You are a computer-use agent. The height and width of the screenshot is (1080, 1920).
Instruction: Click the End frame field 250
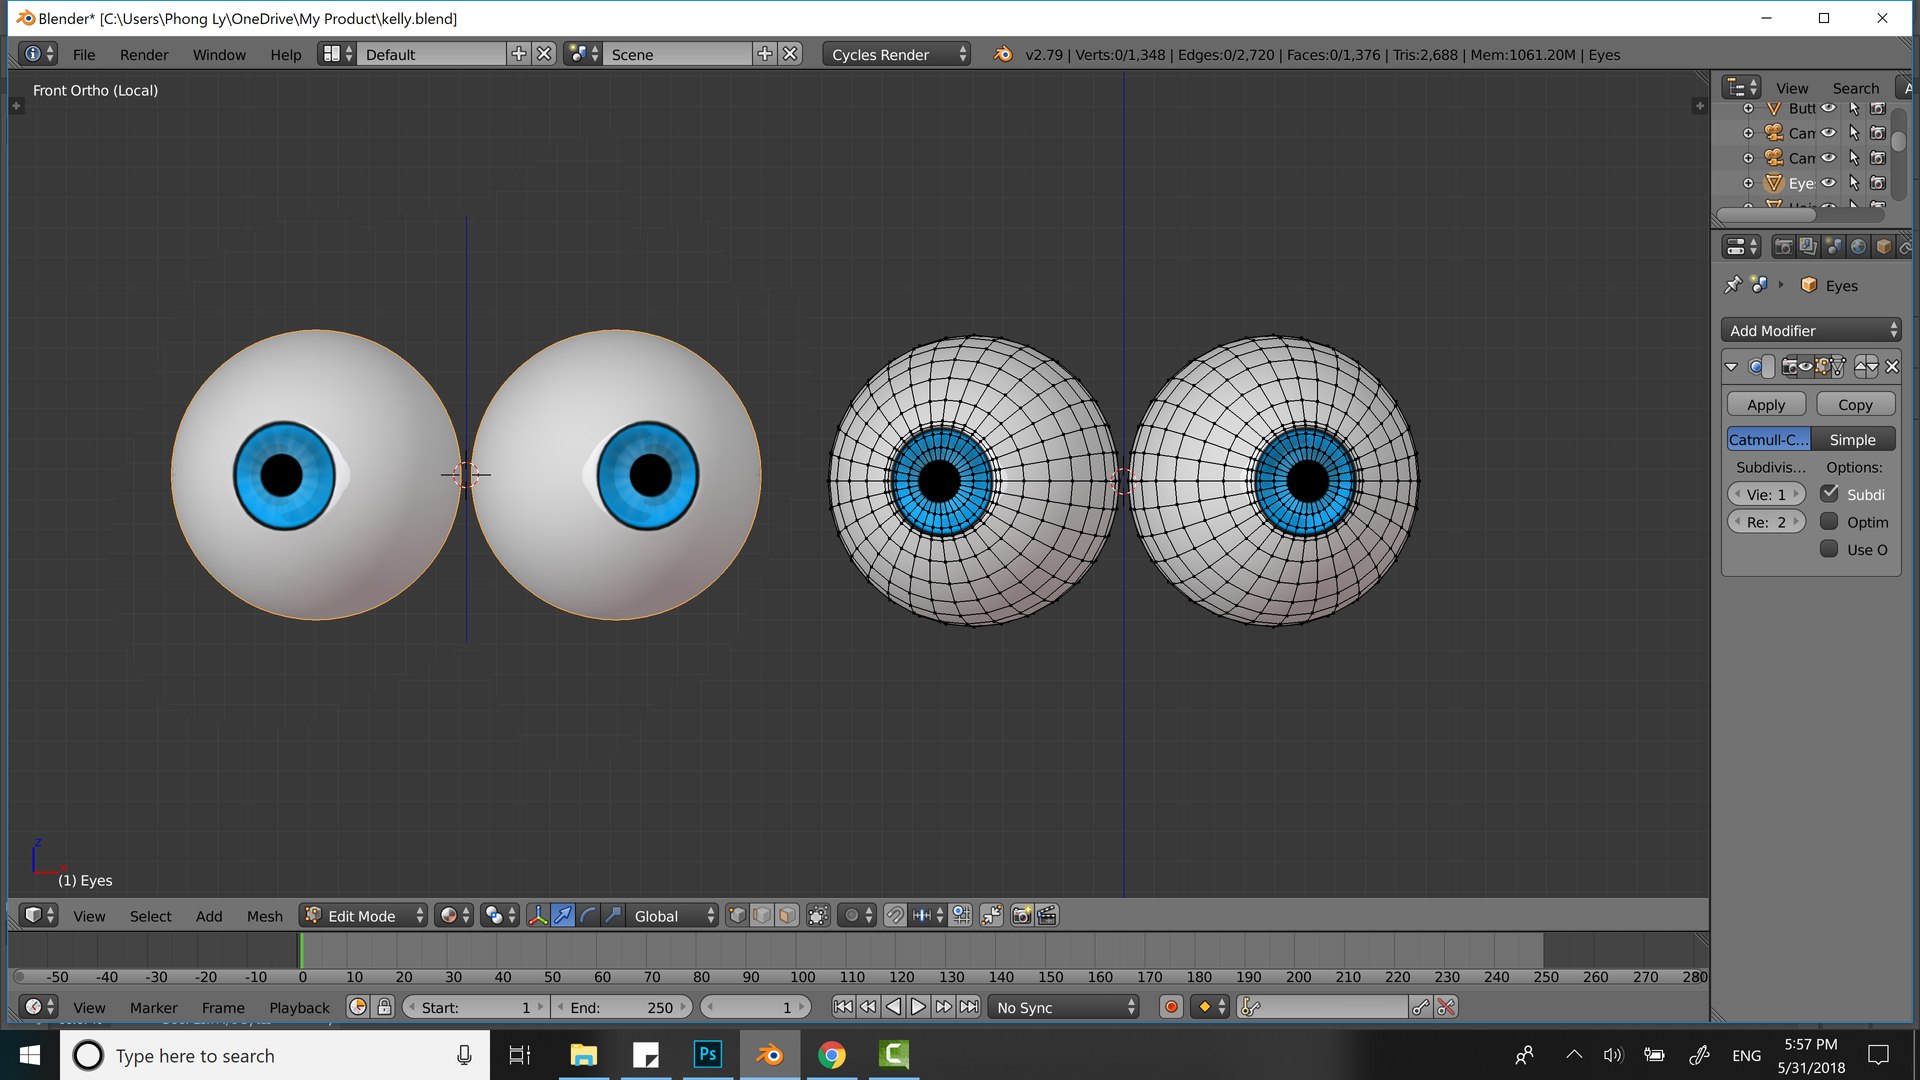pos(623,1007)
